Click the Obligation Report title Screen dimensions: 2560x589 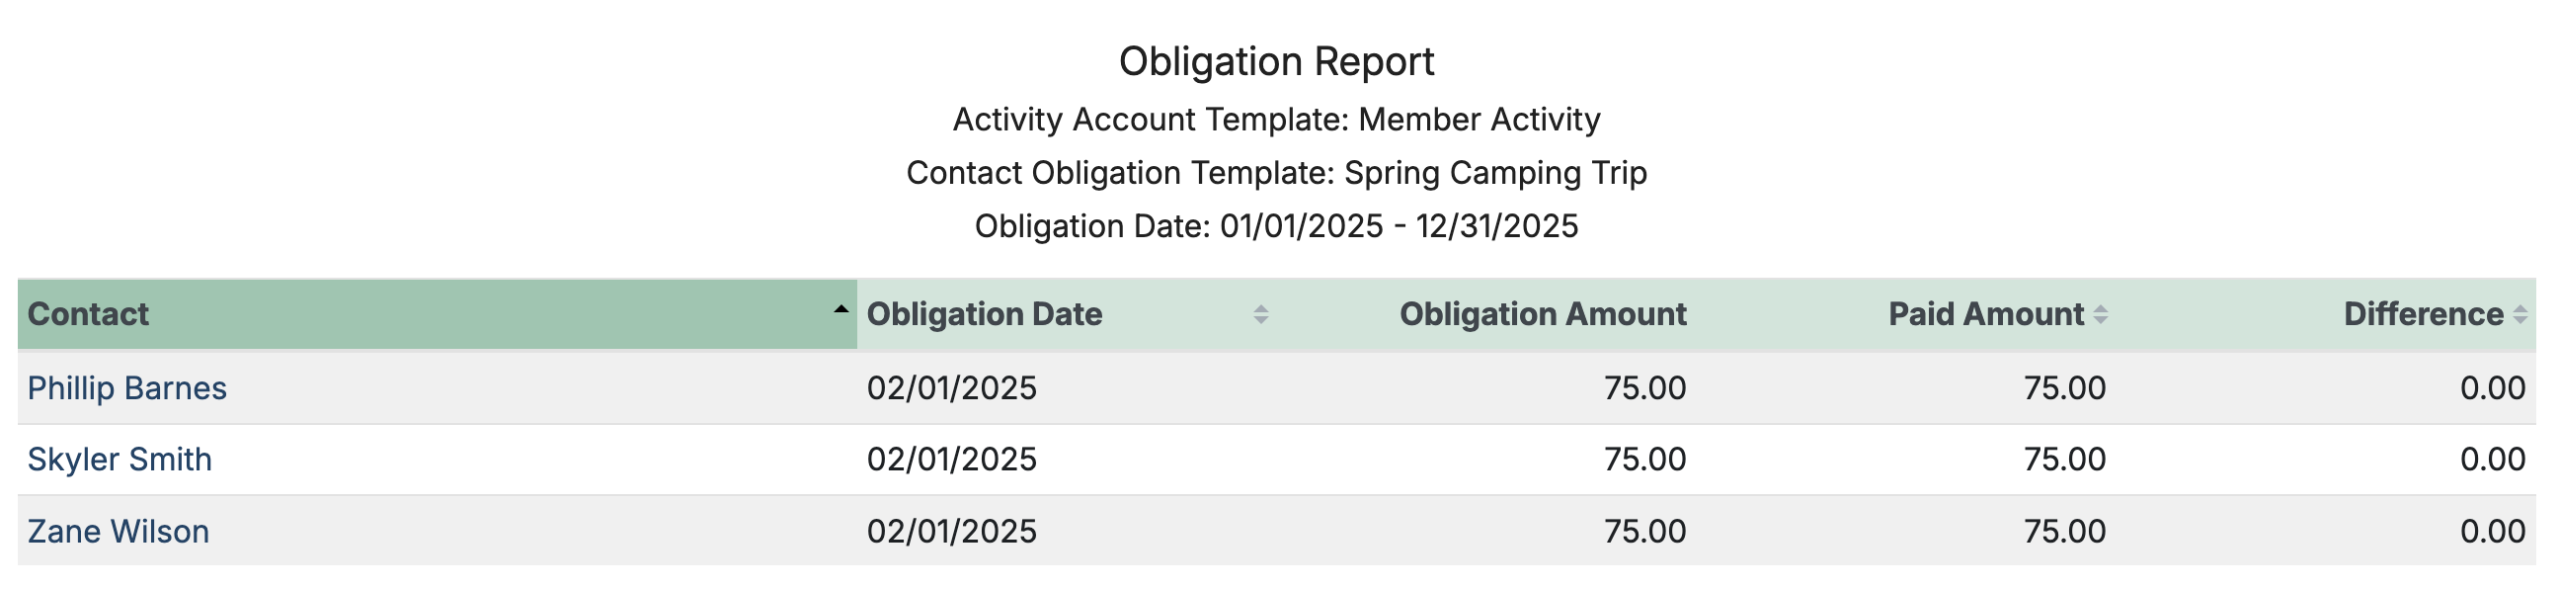click(x=1276, y=62)
